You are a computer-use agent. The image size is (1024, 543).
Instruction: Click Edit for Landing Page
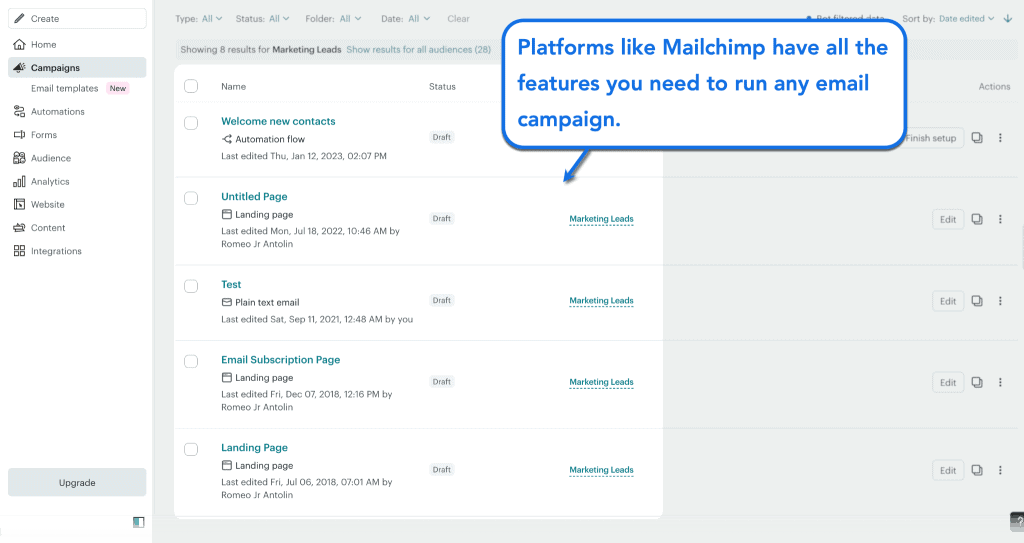tap(948, 470)
